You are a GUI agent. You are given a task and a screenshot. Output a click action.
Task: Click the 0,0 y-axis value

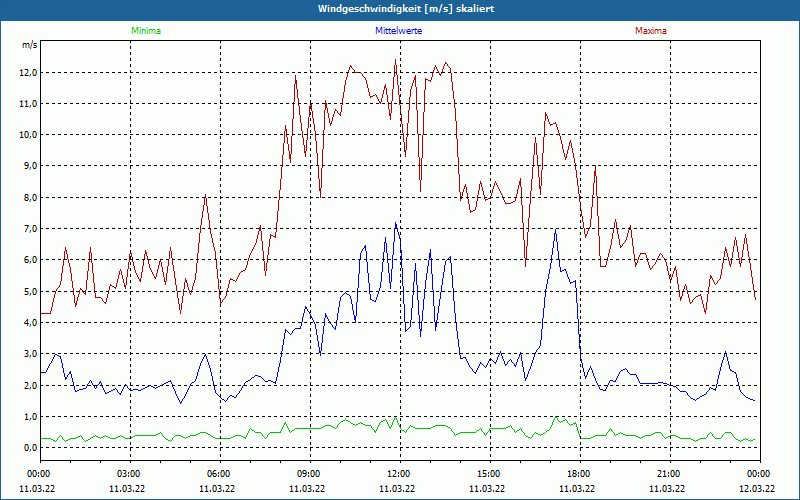30,447
